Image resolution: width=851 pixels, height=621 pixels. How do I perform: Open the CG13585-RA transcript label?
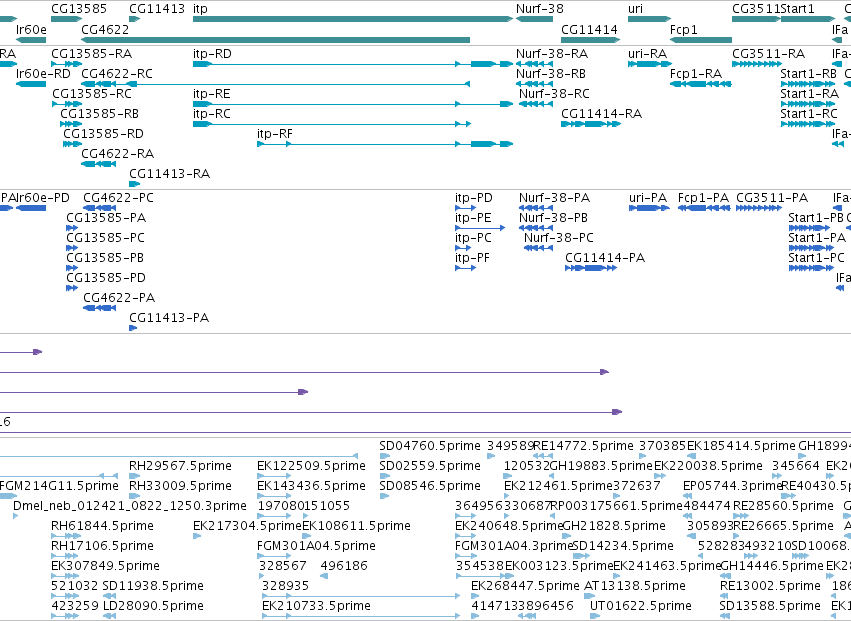point(92,54)
